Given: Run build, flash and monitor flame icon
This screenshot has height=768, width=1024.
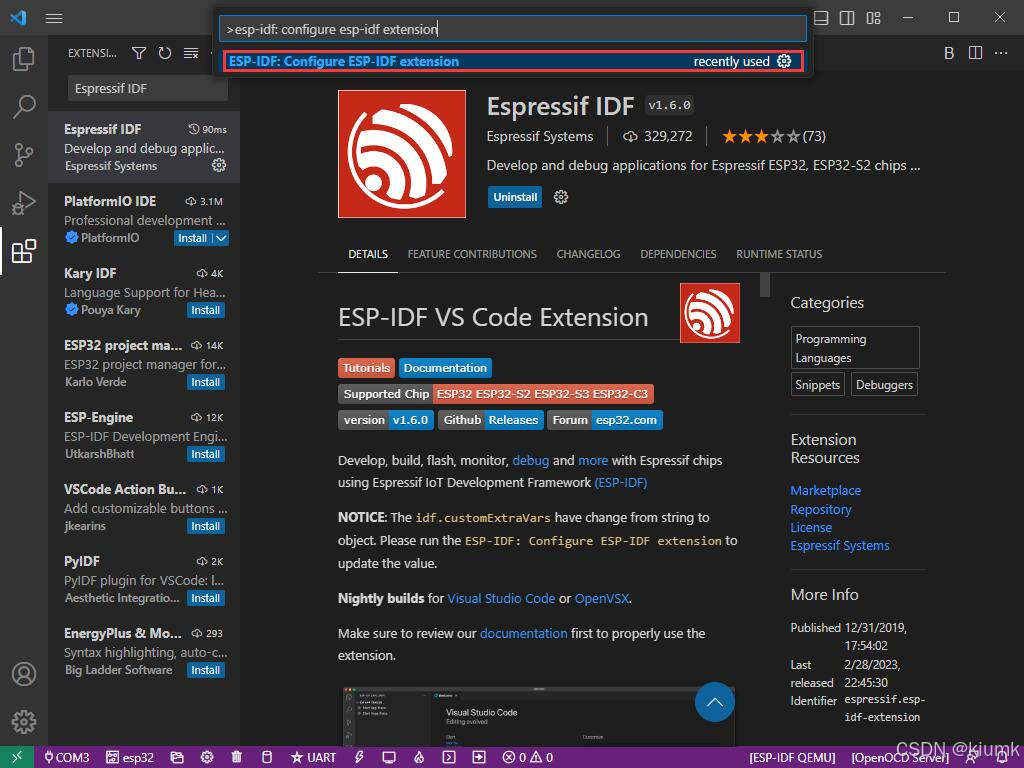Looking at the screenshot, I should pyautogui.click(x=419, y=758).
